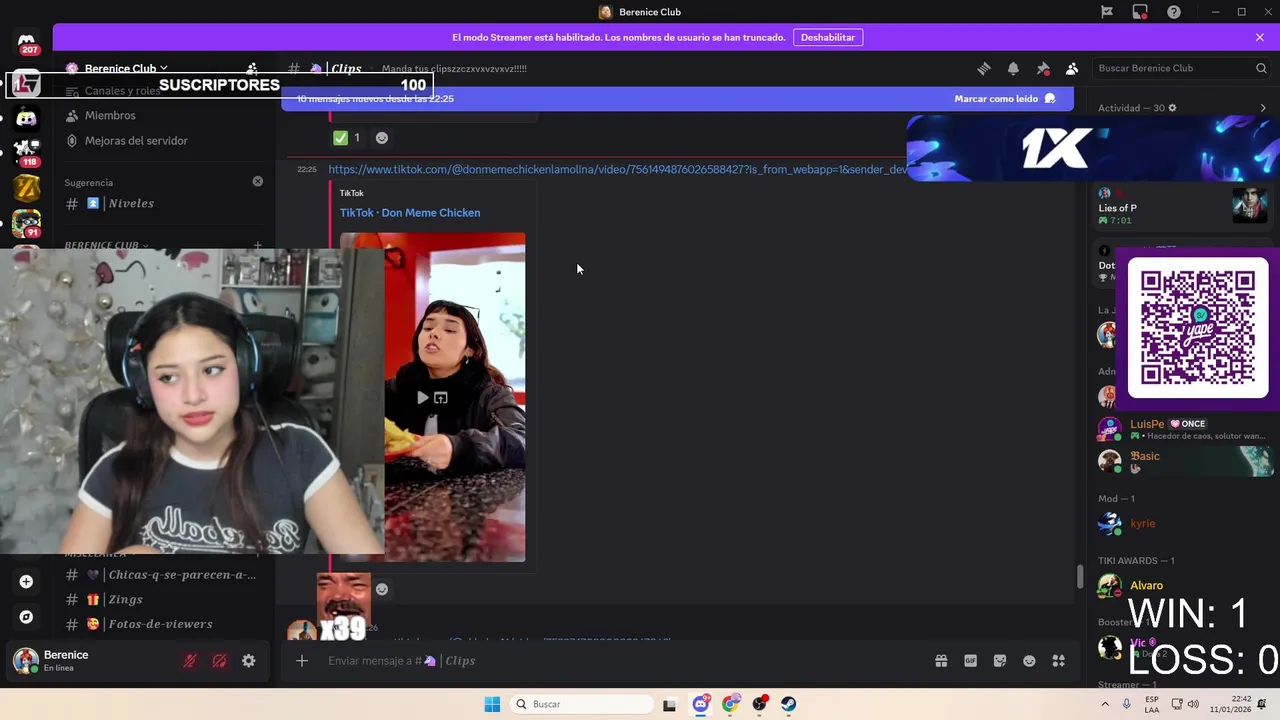Click the Deshabilitar streamer mode button

828,37
